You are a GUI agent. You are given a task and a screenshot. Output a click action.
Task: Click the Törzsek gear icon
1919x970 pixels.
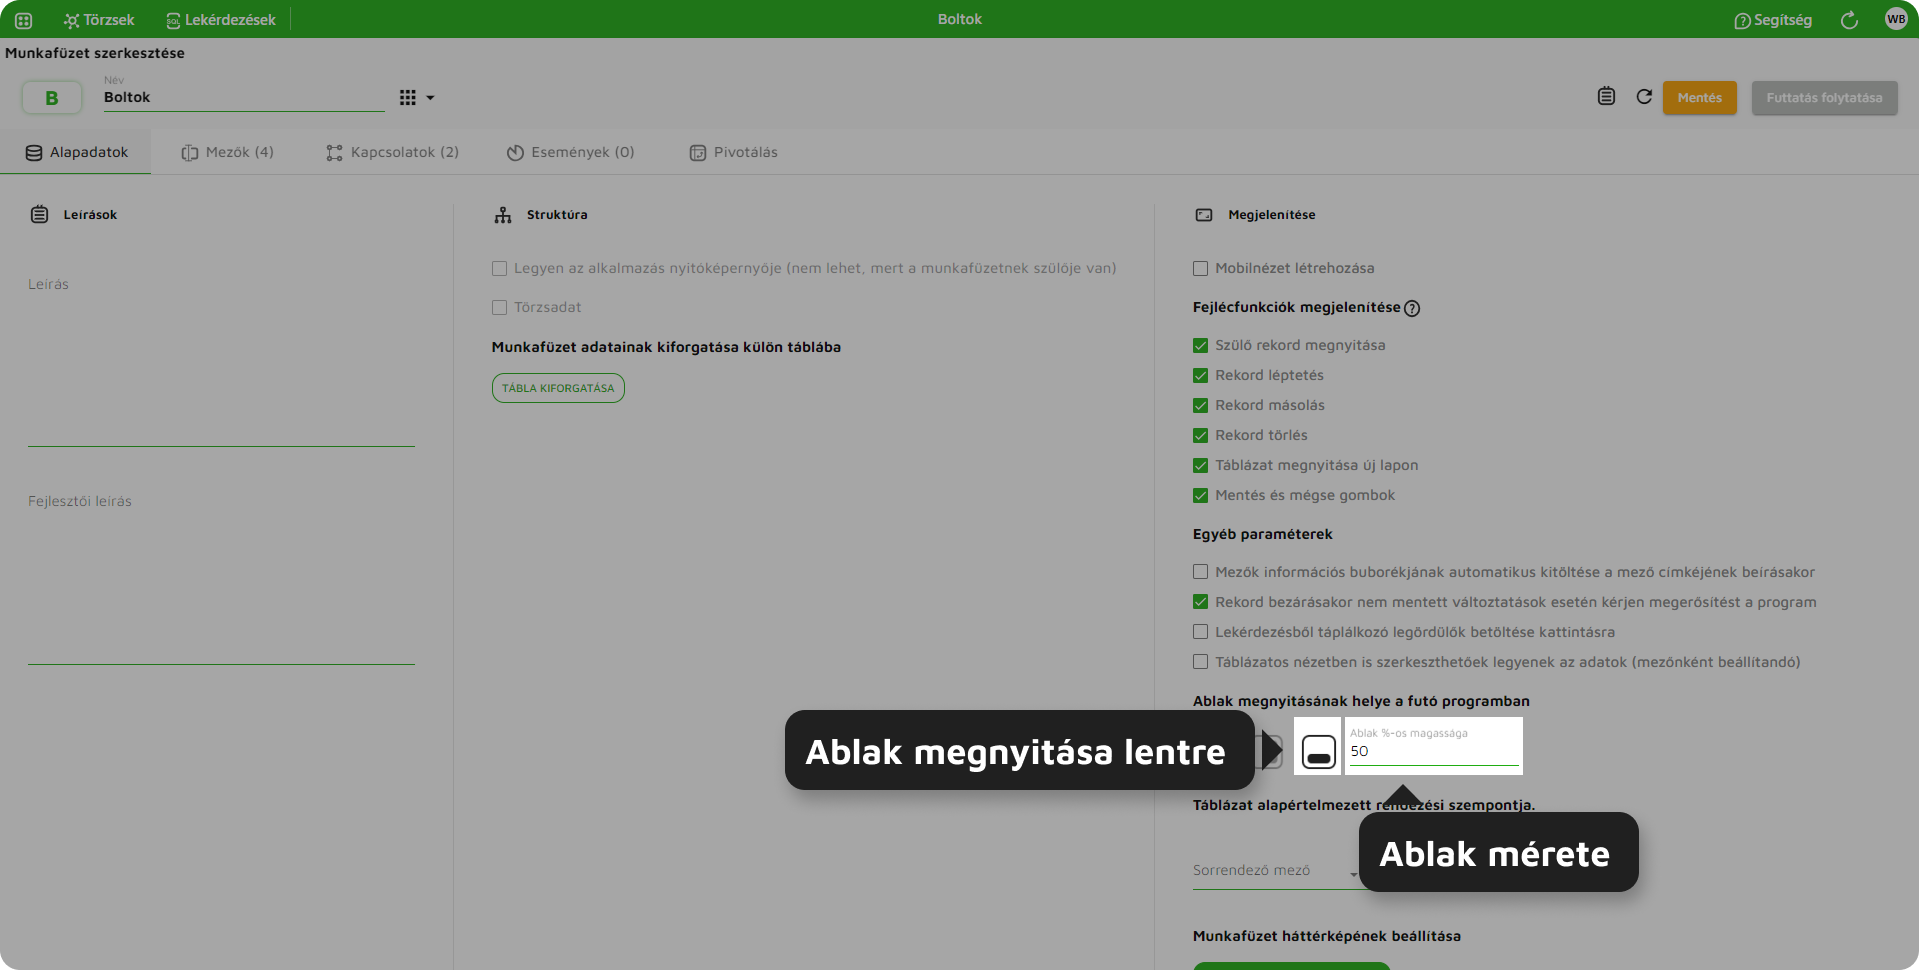pyautogui.click(x=71, y=21)
